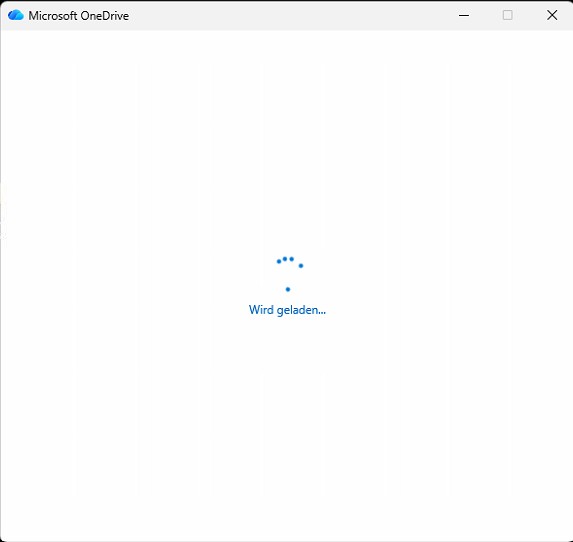Click the OneDrive cloud icon in title bar

tap(16, 15)
